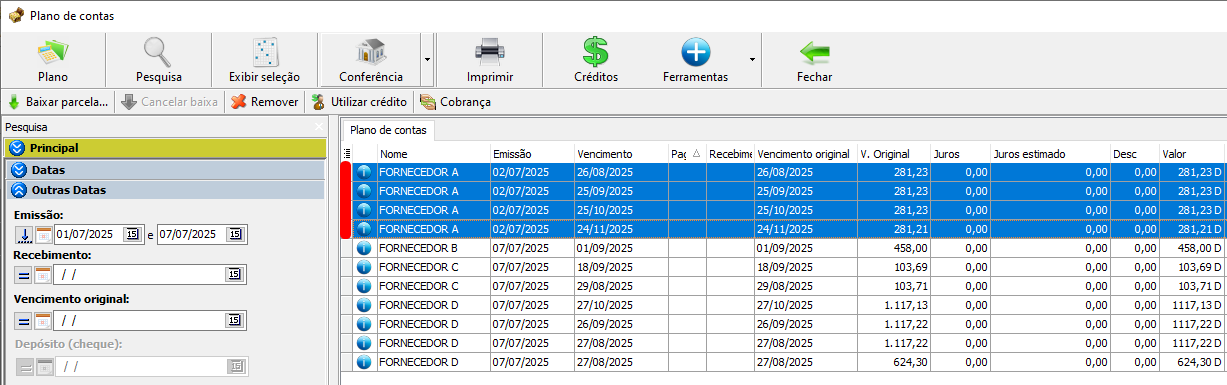Image resolution: width=1227 pixels, height=385 pixels.
Task: Open the Plano toolbar button
Action: point(53,59)
